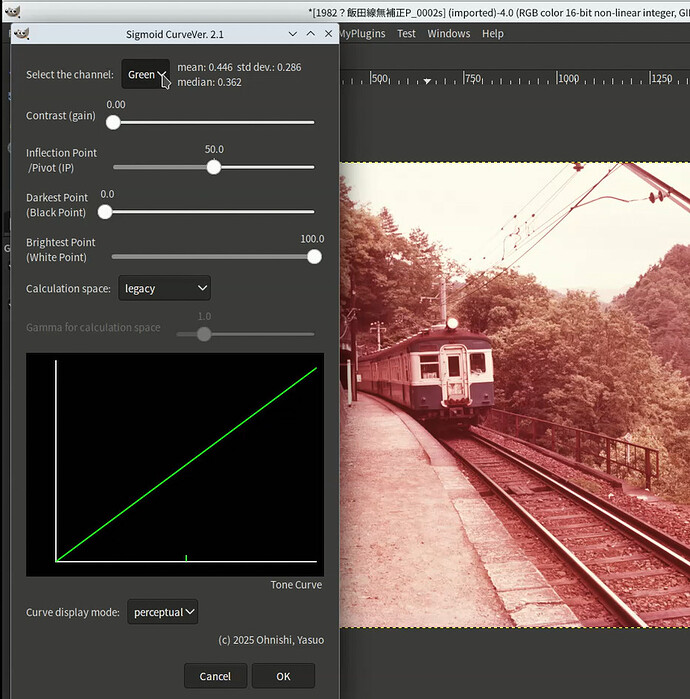Click the GIMP icon in main window title bar

pyautogui.click(x=11, y=11)
